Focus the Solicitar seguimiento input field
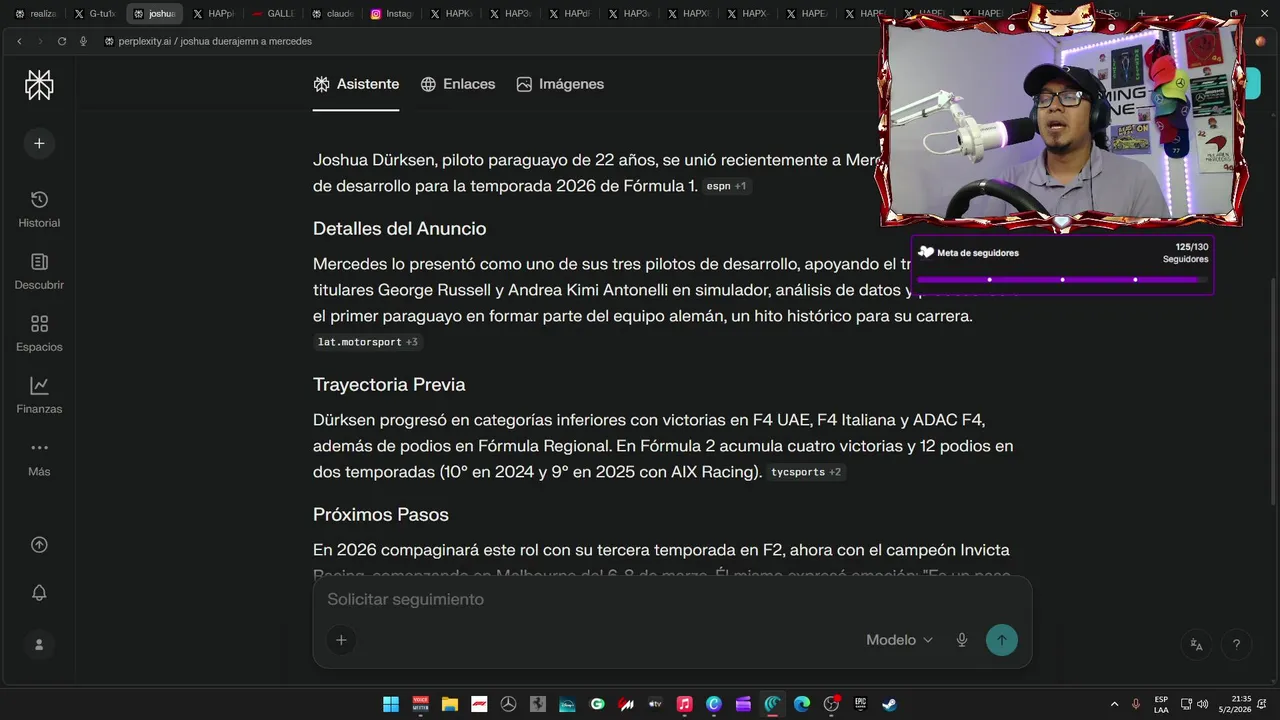Screen dimensions: 1280x720 pyautogui.click(x=672, y=599)
